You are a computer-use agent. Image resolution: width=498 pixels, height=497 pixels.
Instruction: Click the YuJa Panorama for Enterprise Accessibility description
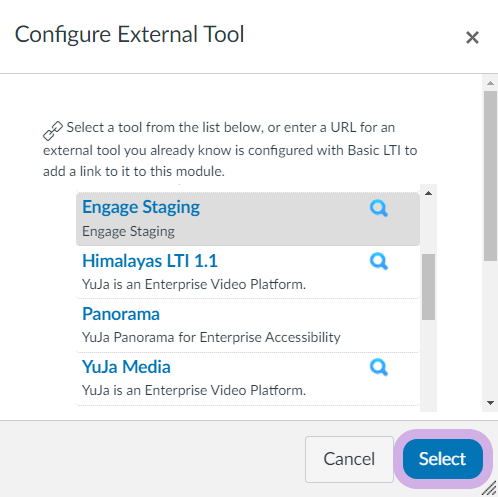point(211,337)
